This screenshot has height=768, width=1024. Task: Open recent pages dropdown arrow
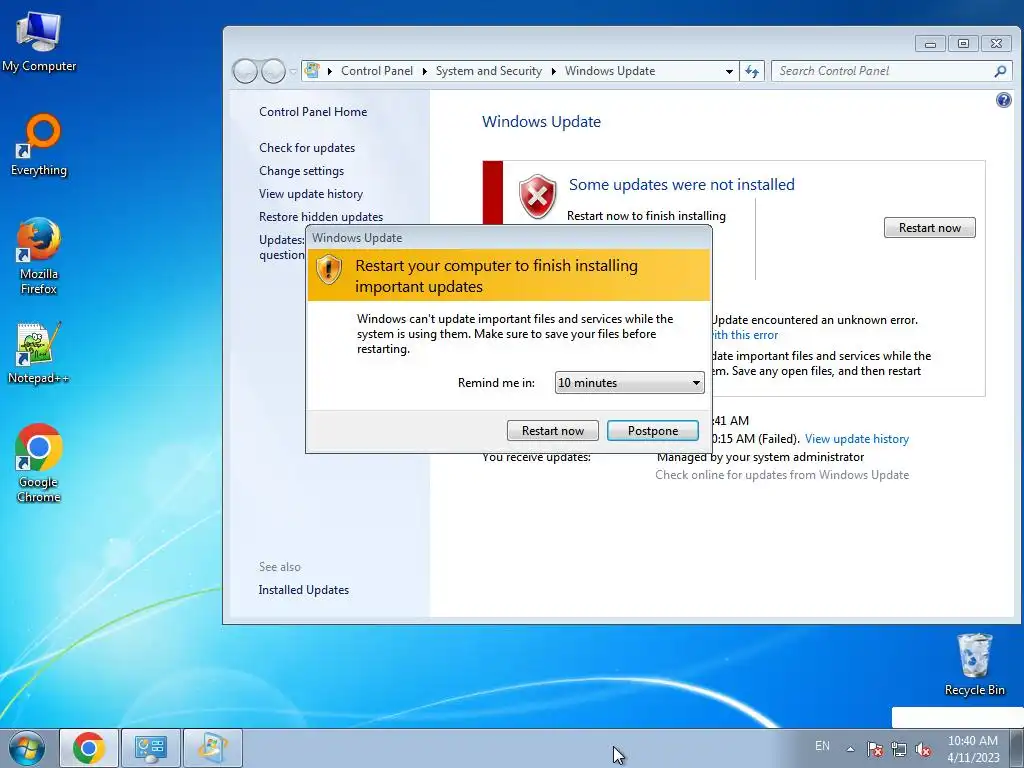click(x=293, y=71)
